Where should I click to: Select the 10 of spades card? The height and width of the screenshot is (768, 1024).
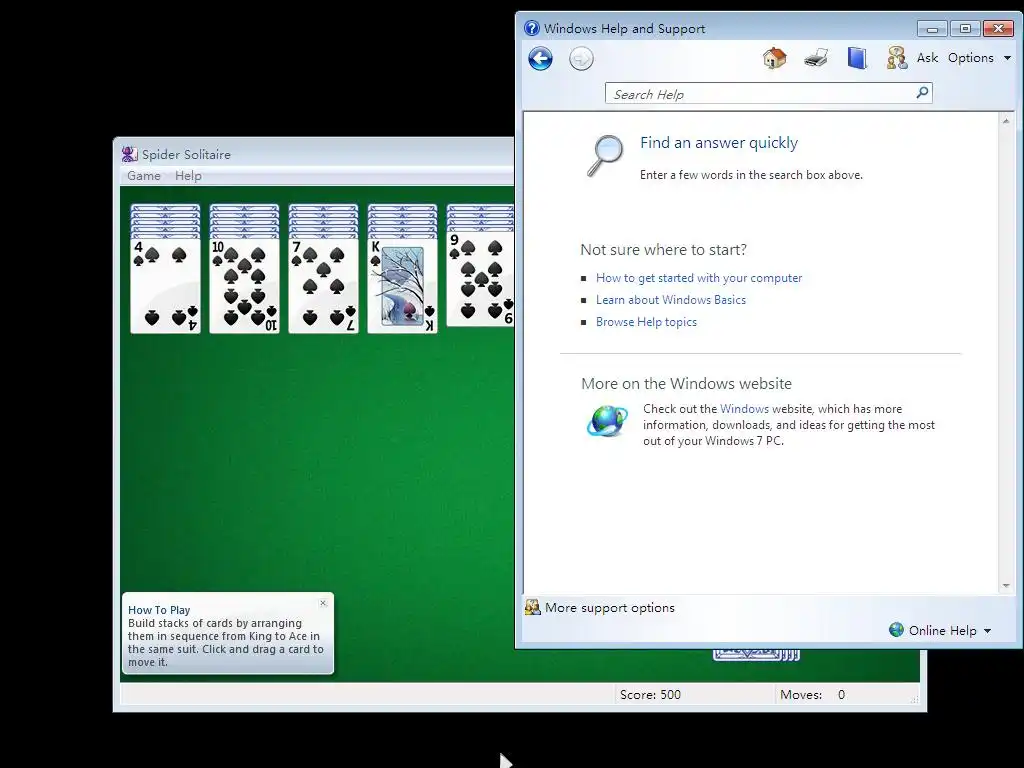pos(244,286)
